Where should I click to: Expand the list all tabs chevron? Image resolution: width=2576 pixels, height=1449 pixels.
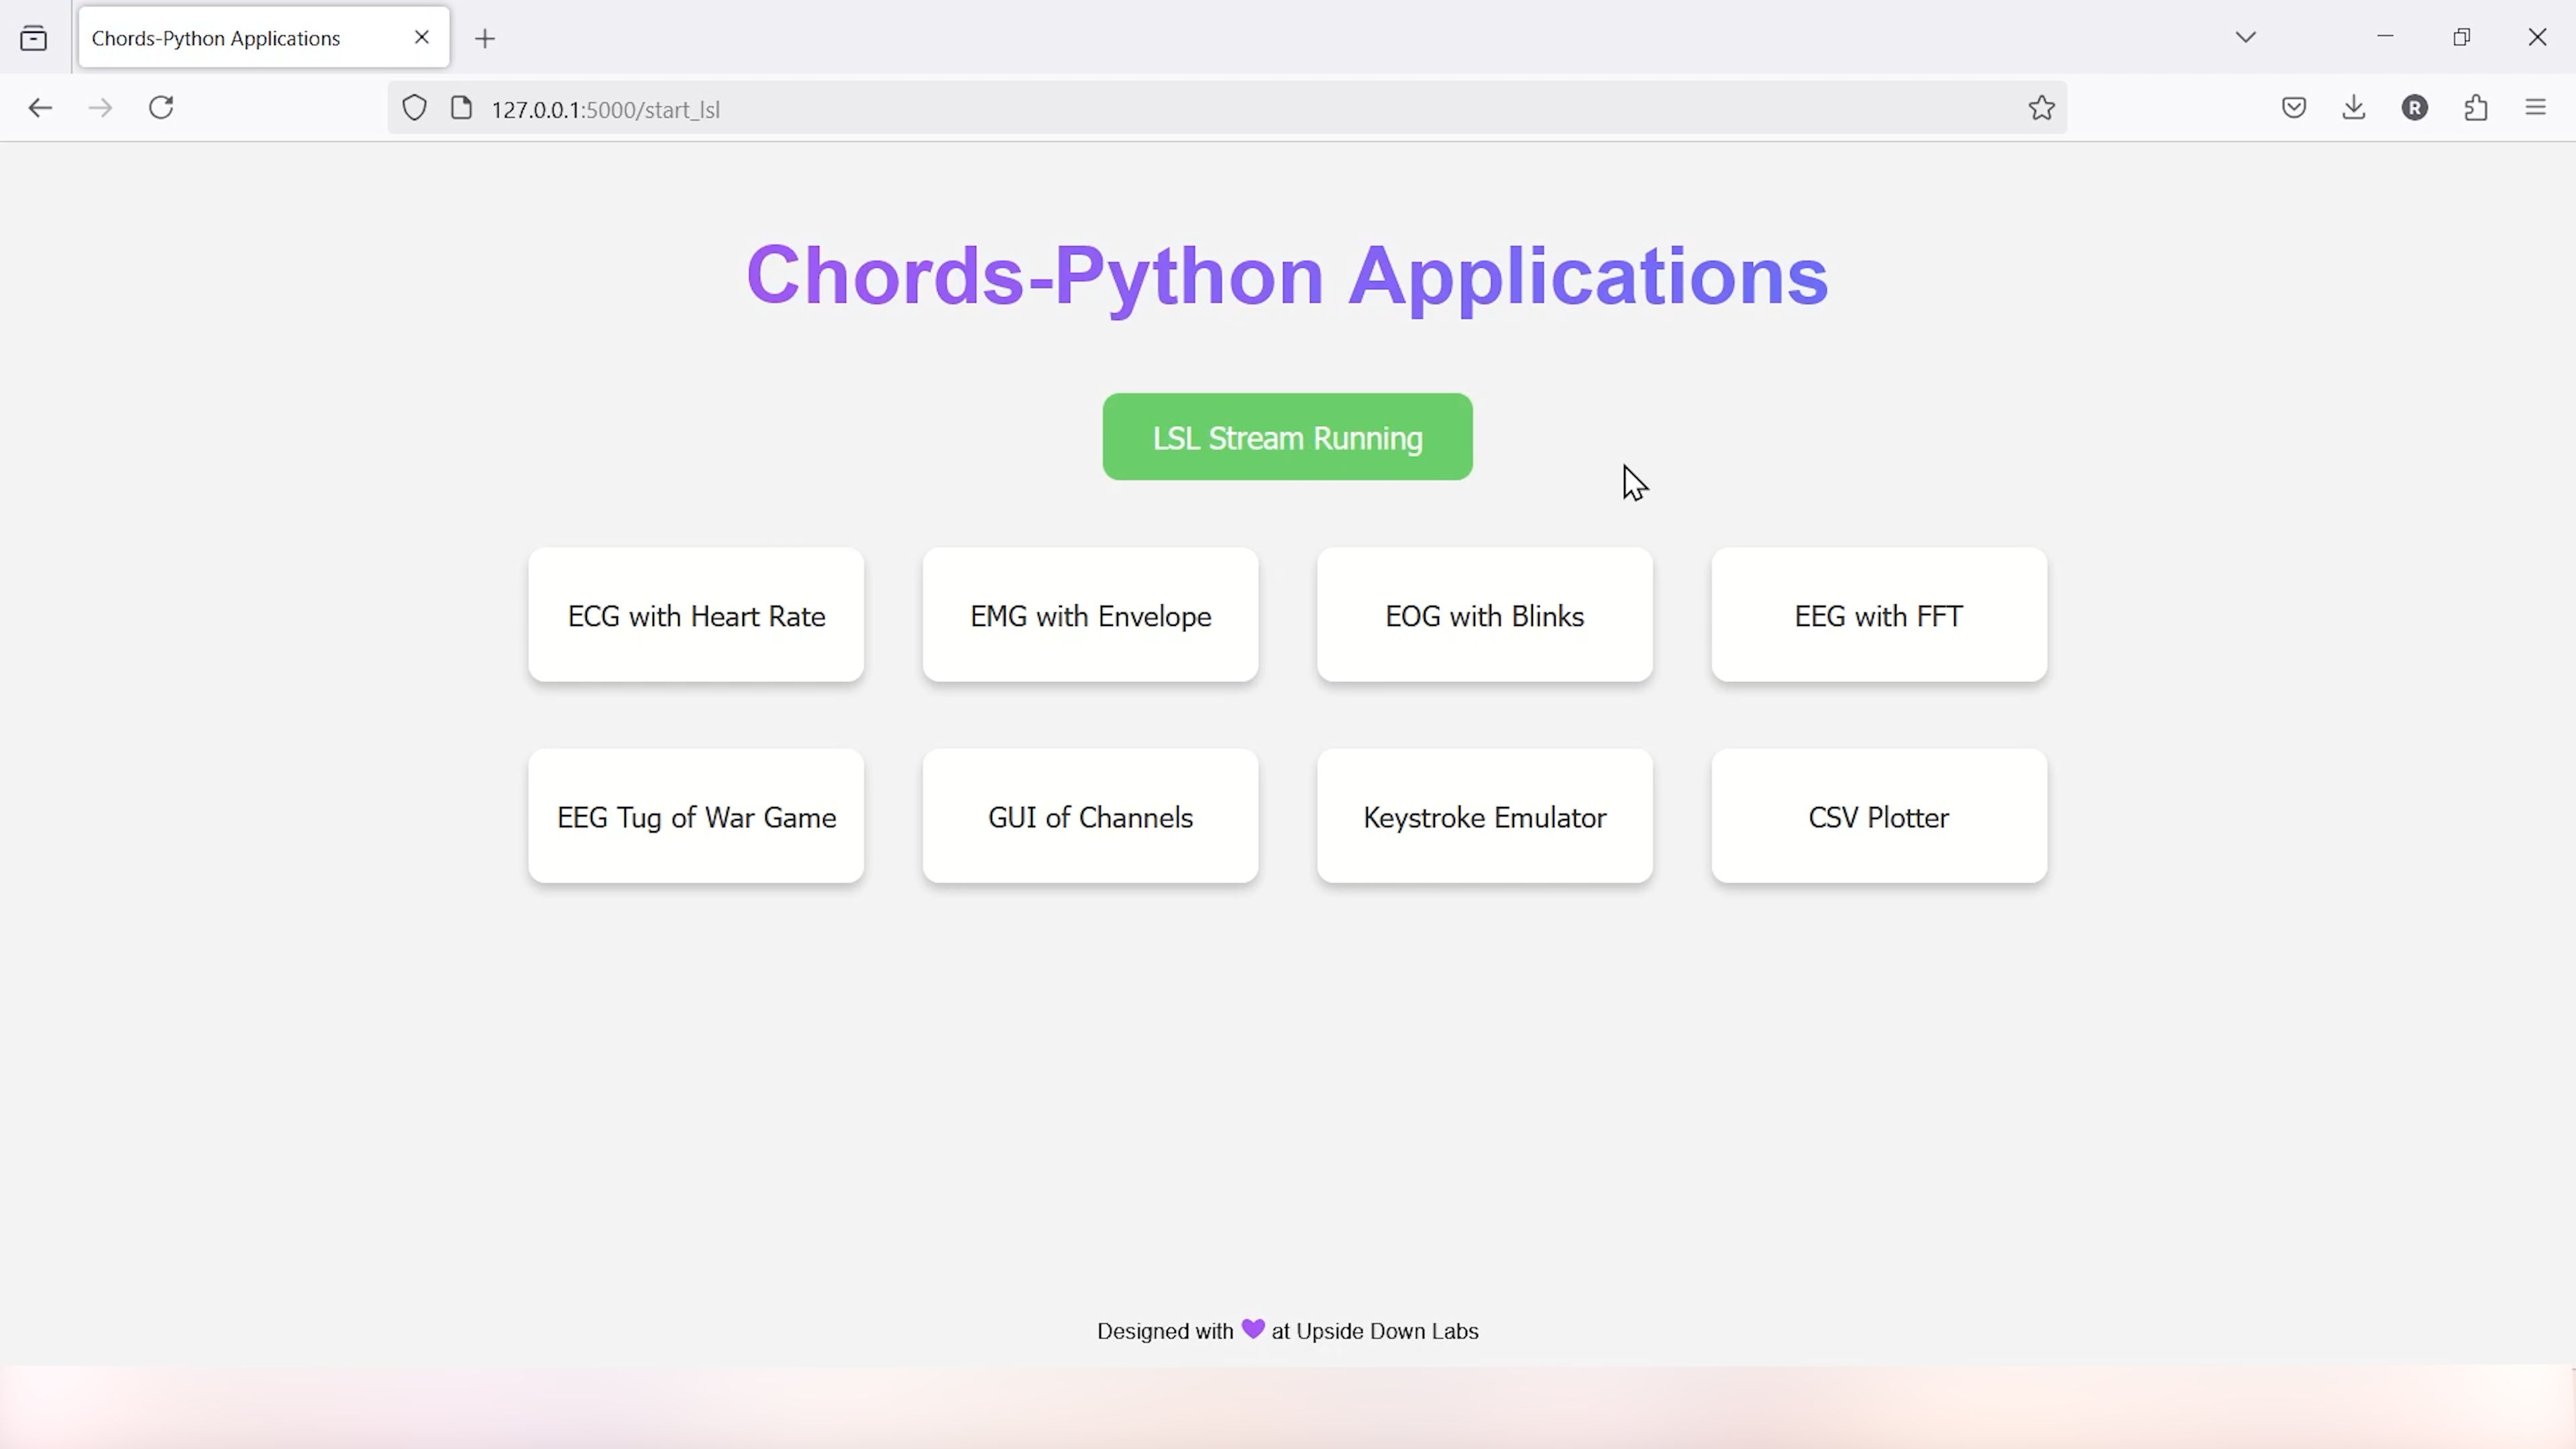[2246, 38]
